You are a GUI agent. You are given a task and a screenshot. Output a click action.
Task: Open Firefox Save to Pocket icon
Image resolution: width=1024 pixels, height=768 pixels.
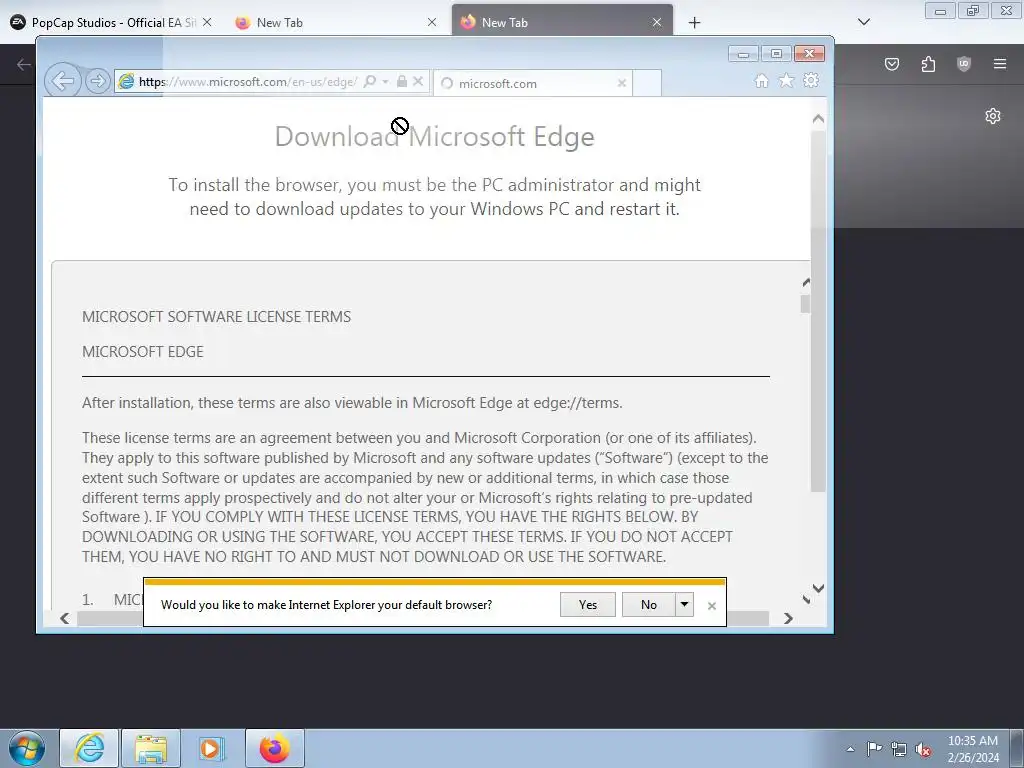pyautogui.click(x=892, y=64)
